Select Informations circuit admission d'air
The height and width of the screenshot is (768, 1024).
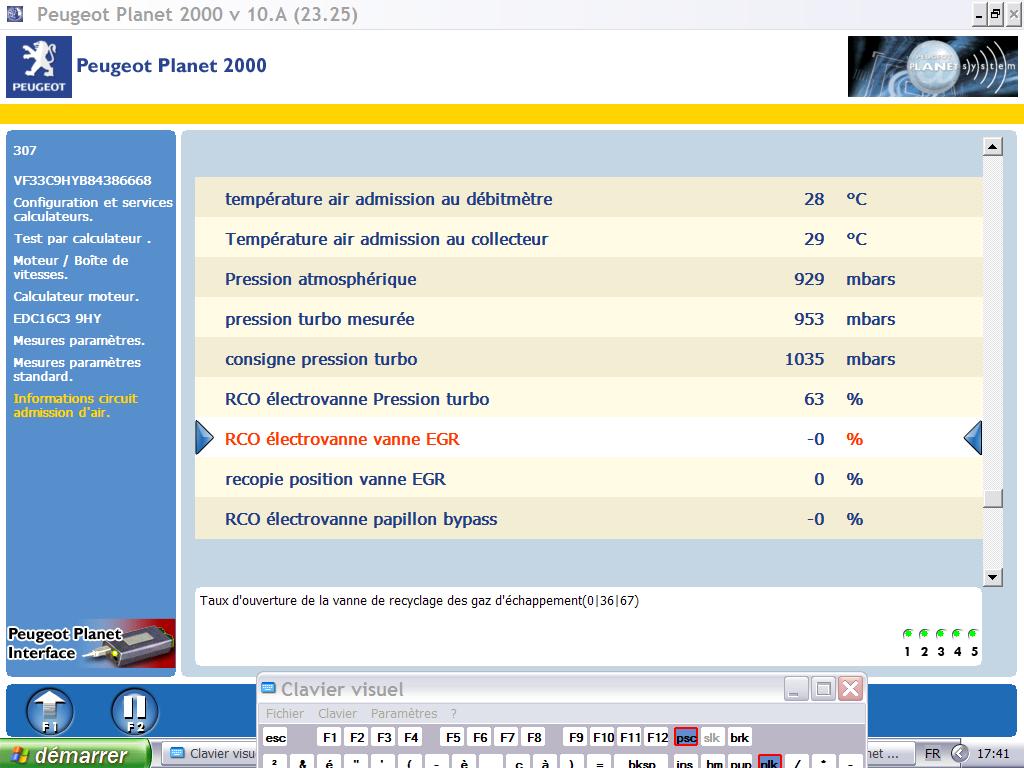76,406
